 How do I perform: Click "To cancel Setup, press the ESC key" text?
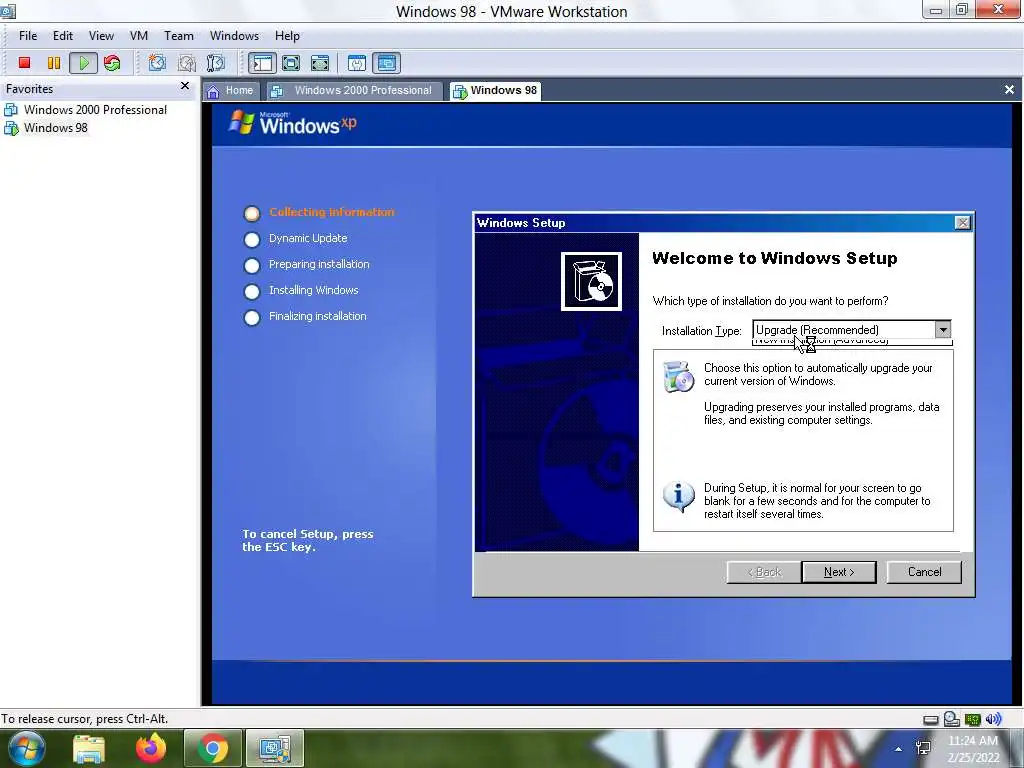(308, 540)
